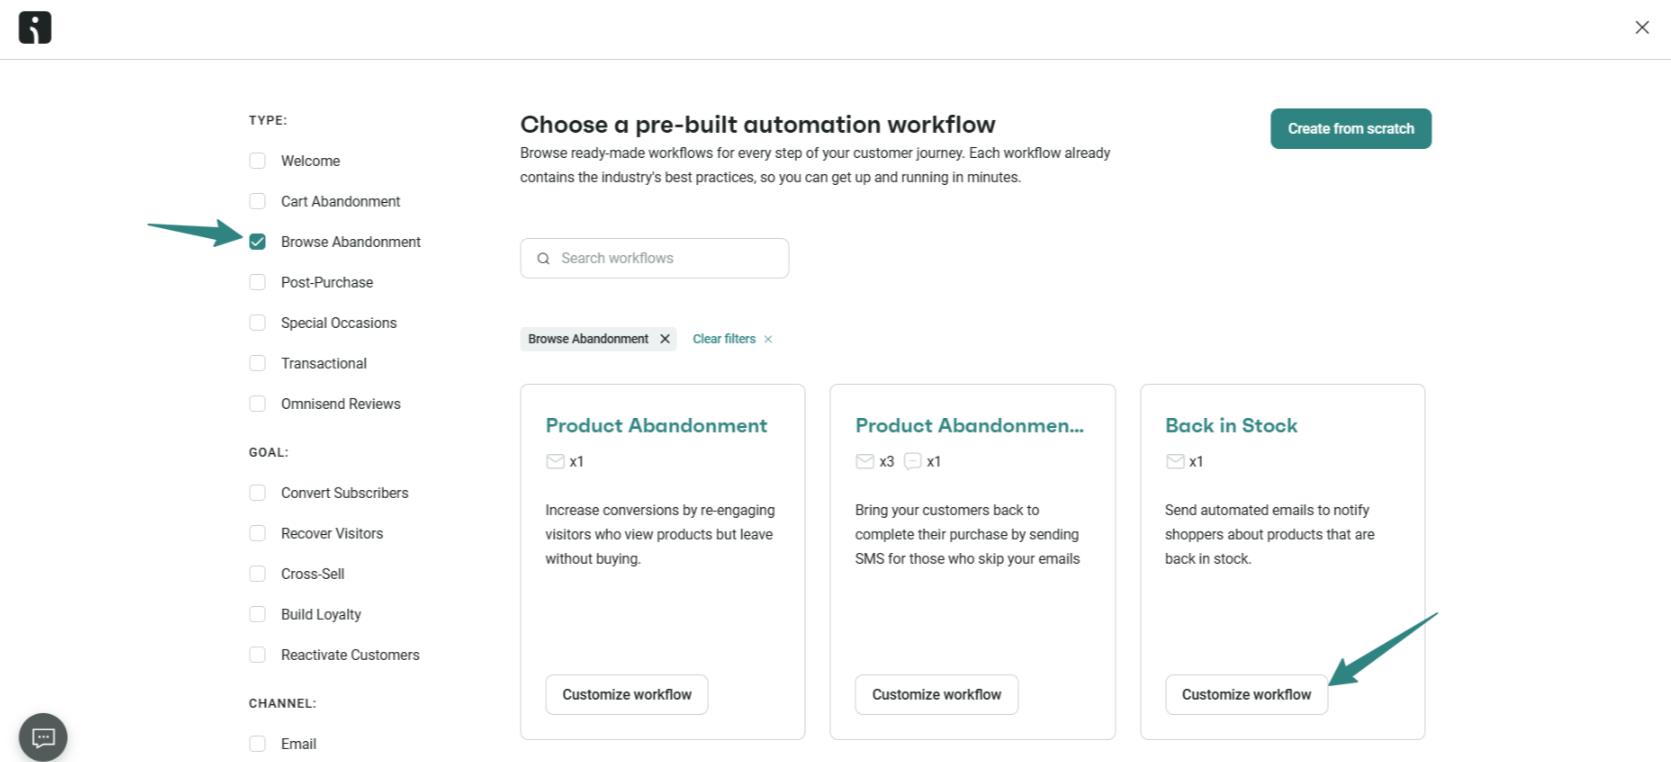The height and width of the screenshot is (762, 1671).
Task: Click the SMS icon on the second Product Abandonment card
Action: (912, 461)
